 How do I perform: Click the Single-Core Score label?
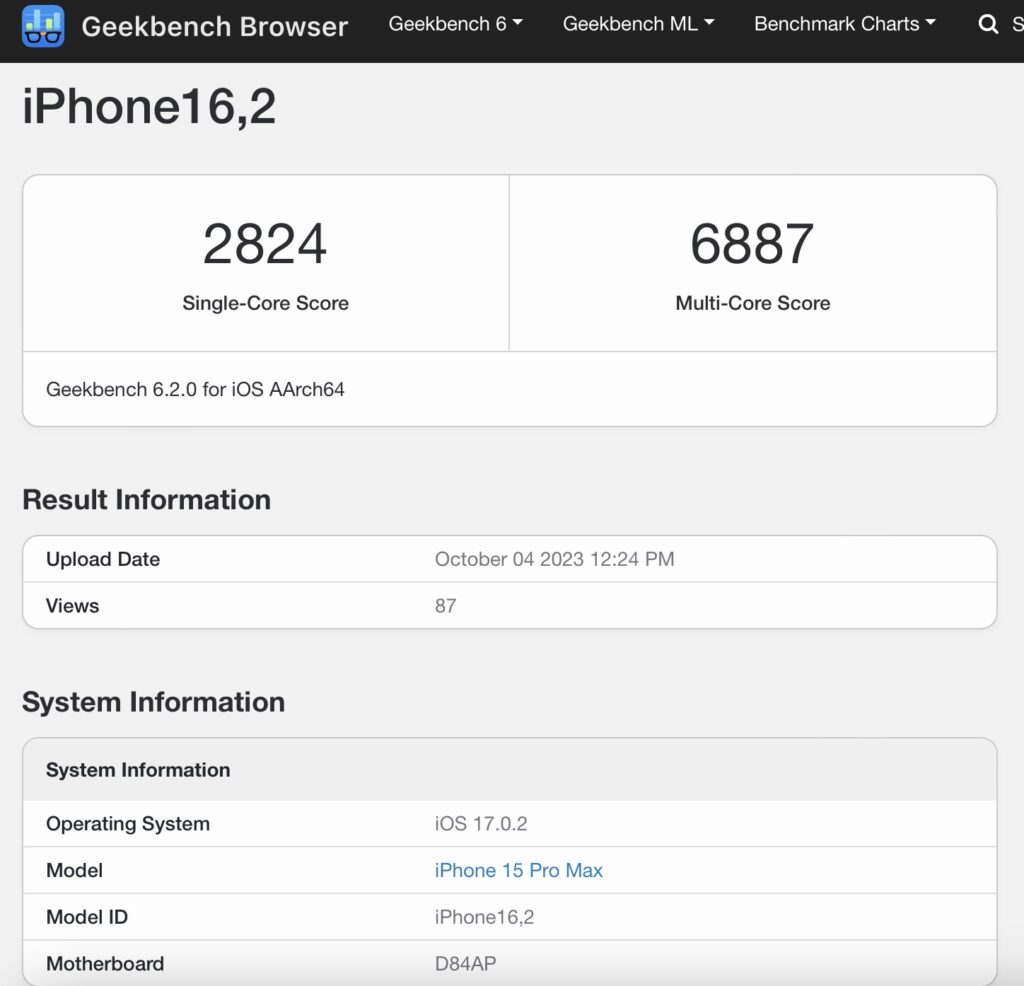pyautogui.click(x=265, y=303)
